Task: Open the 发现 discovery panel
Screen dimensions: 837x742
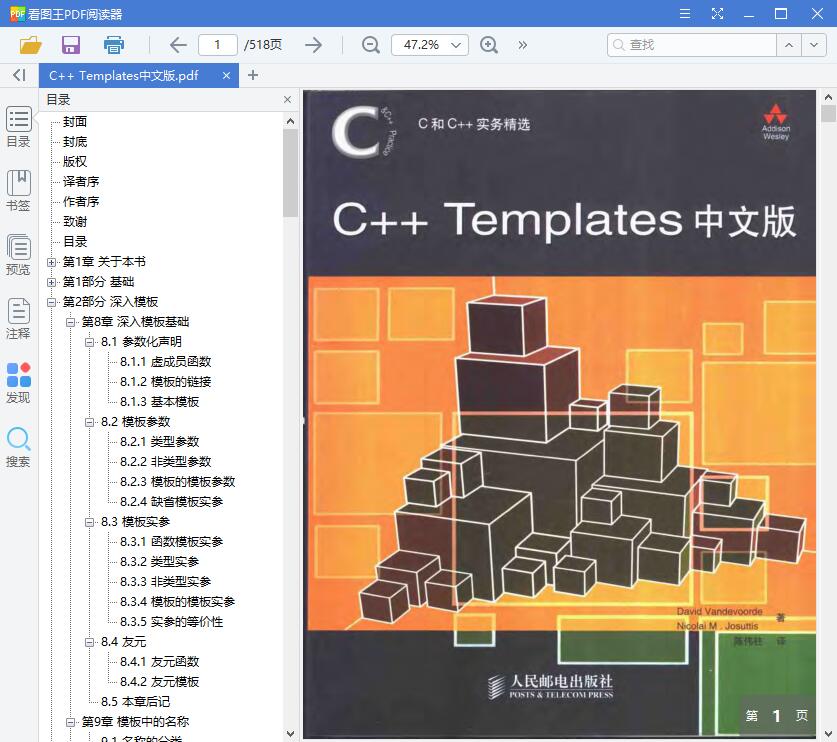Action: (18, 381)
